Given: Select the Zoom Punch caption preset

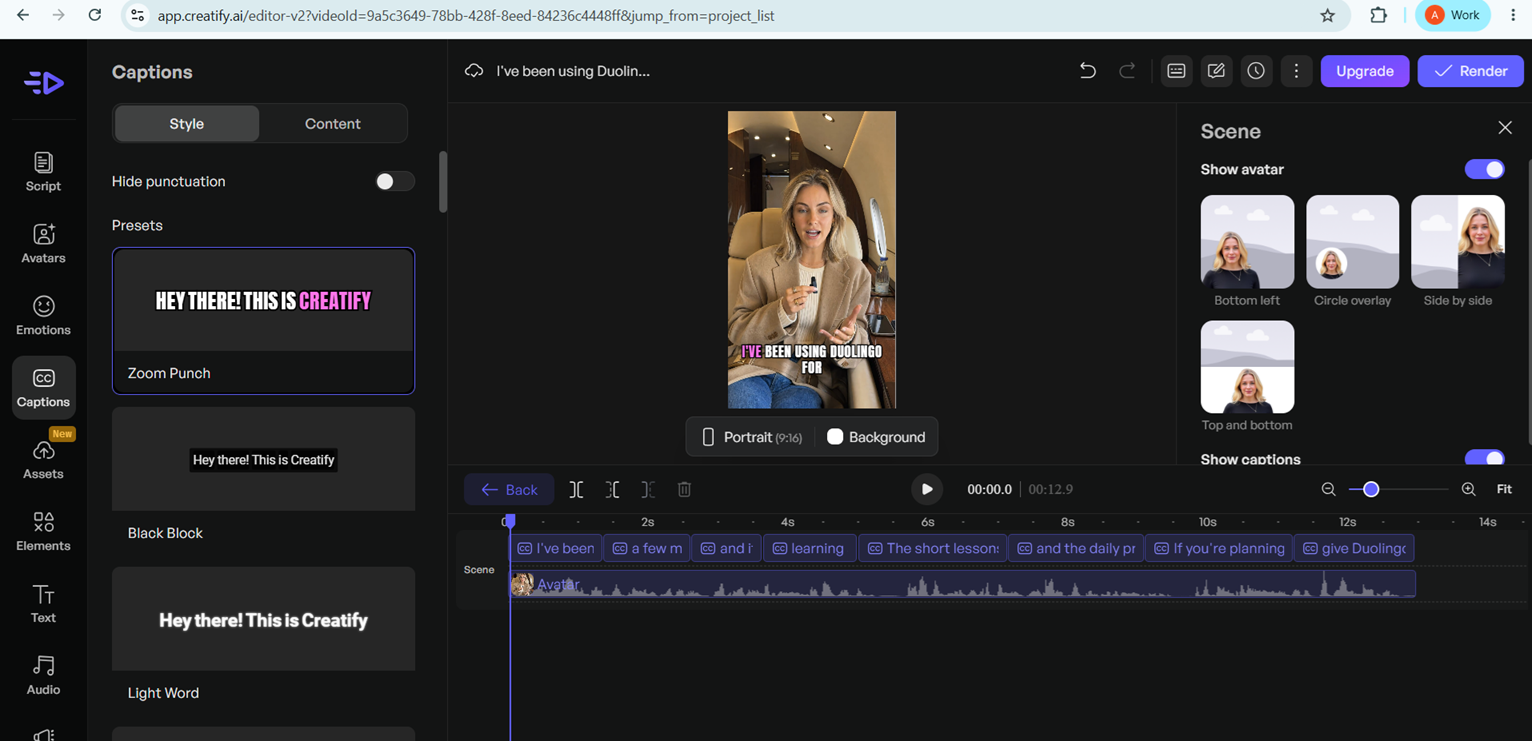Looking at the screenshot, I should (x=263, y=321).
